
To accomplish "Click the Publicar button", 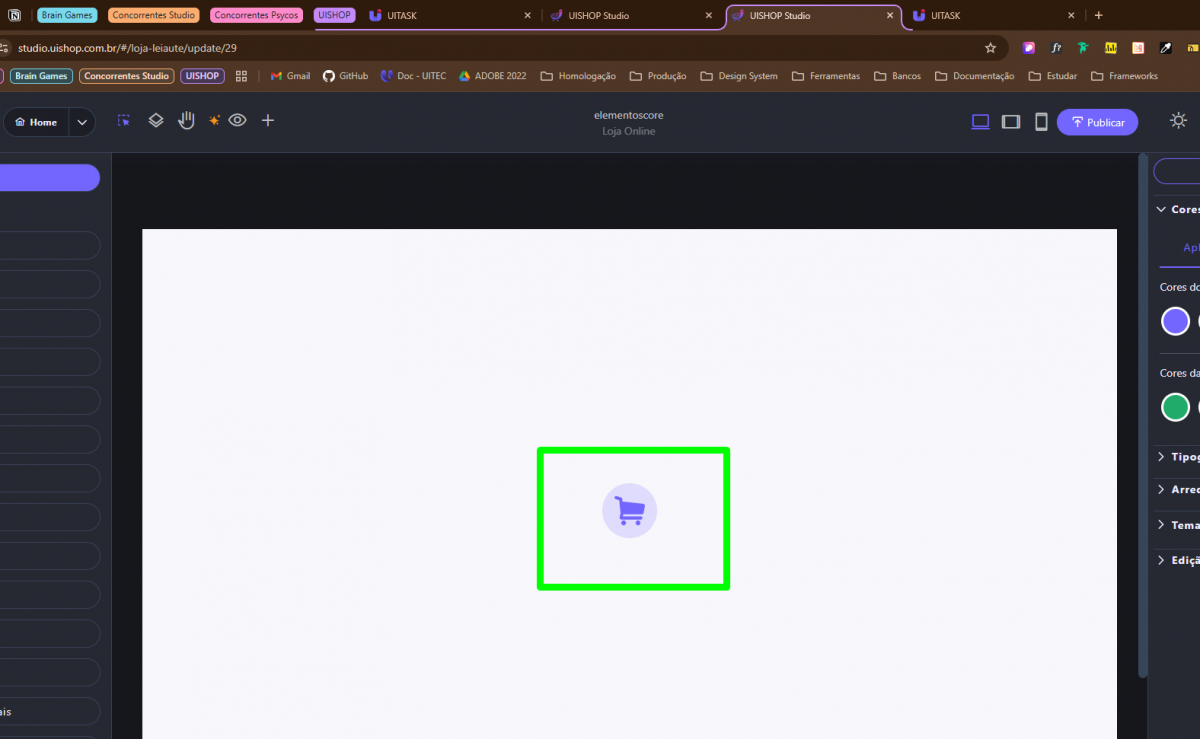I will point(1097,122).
